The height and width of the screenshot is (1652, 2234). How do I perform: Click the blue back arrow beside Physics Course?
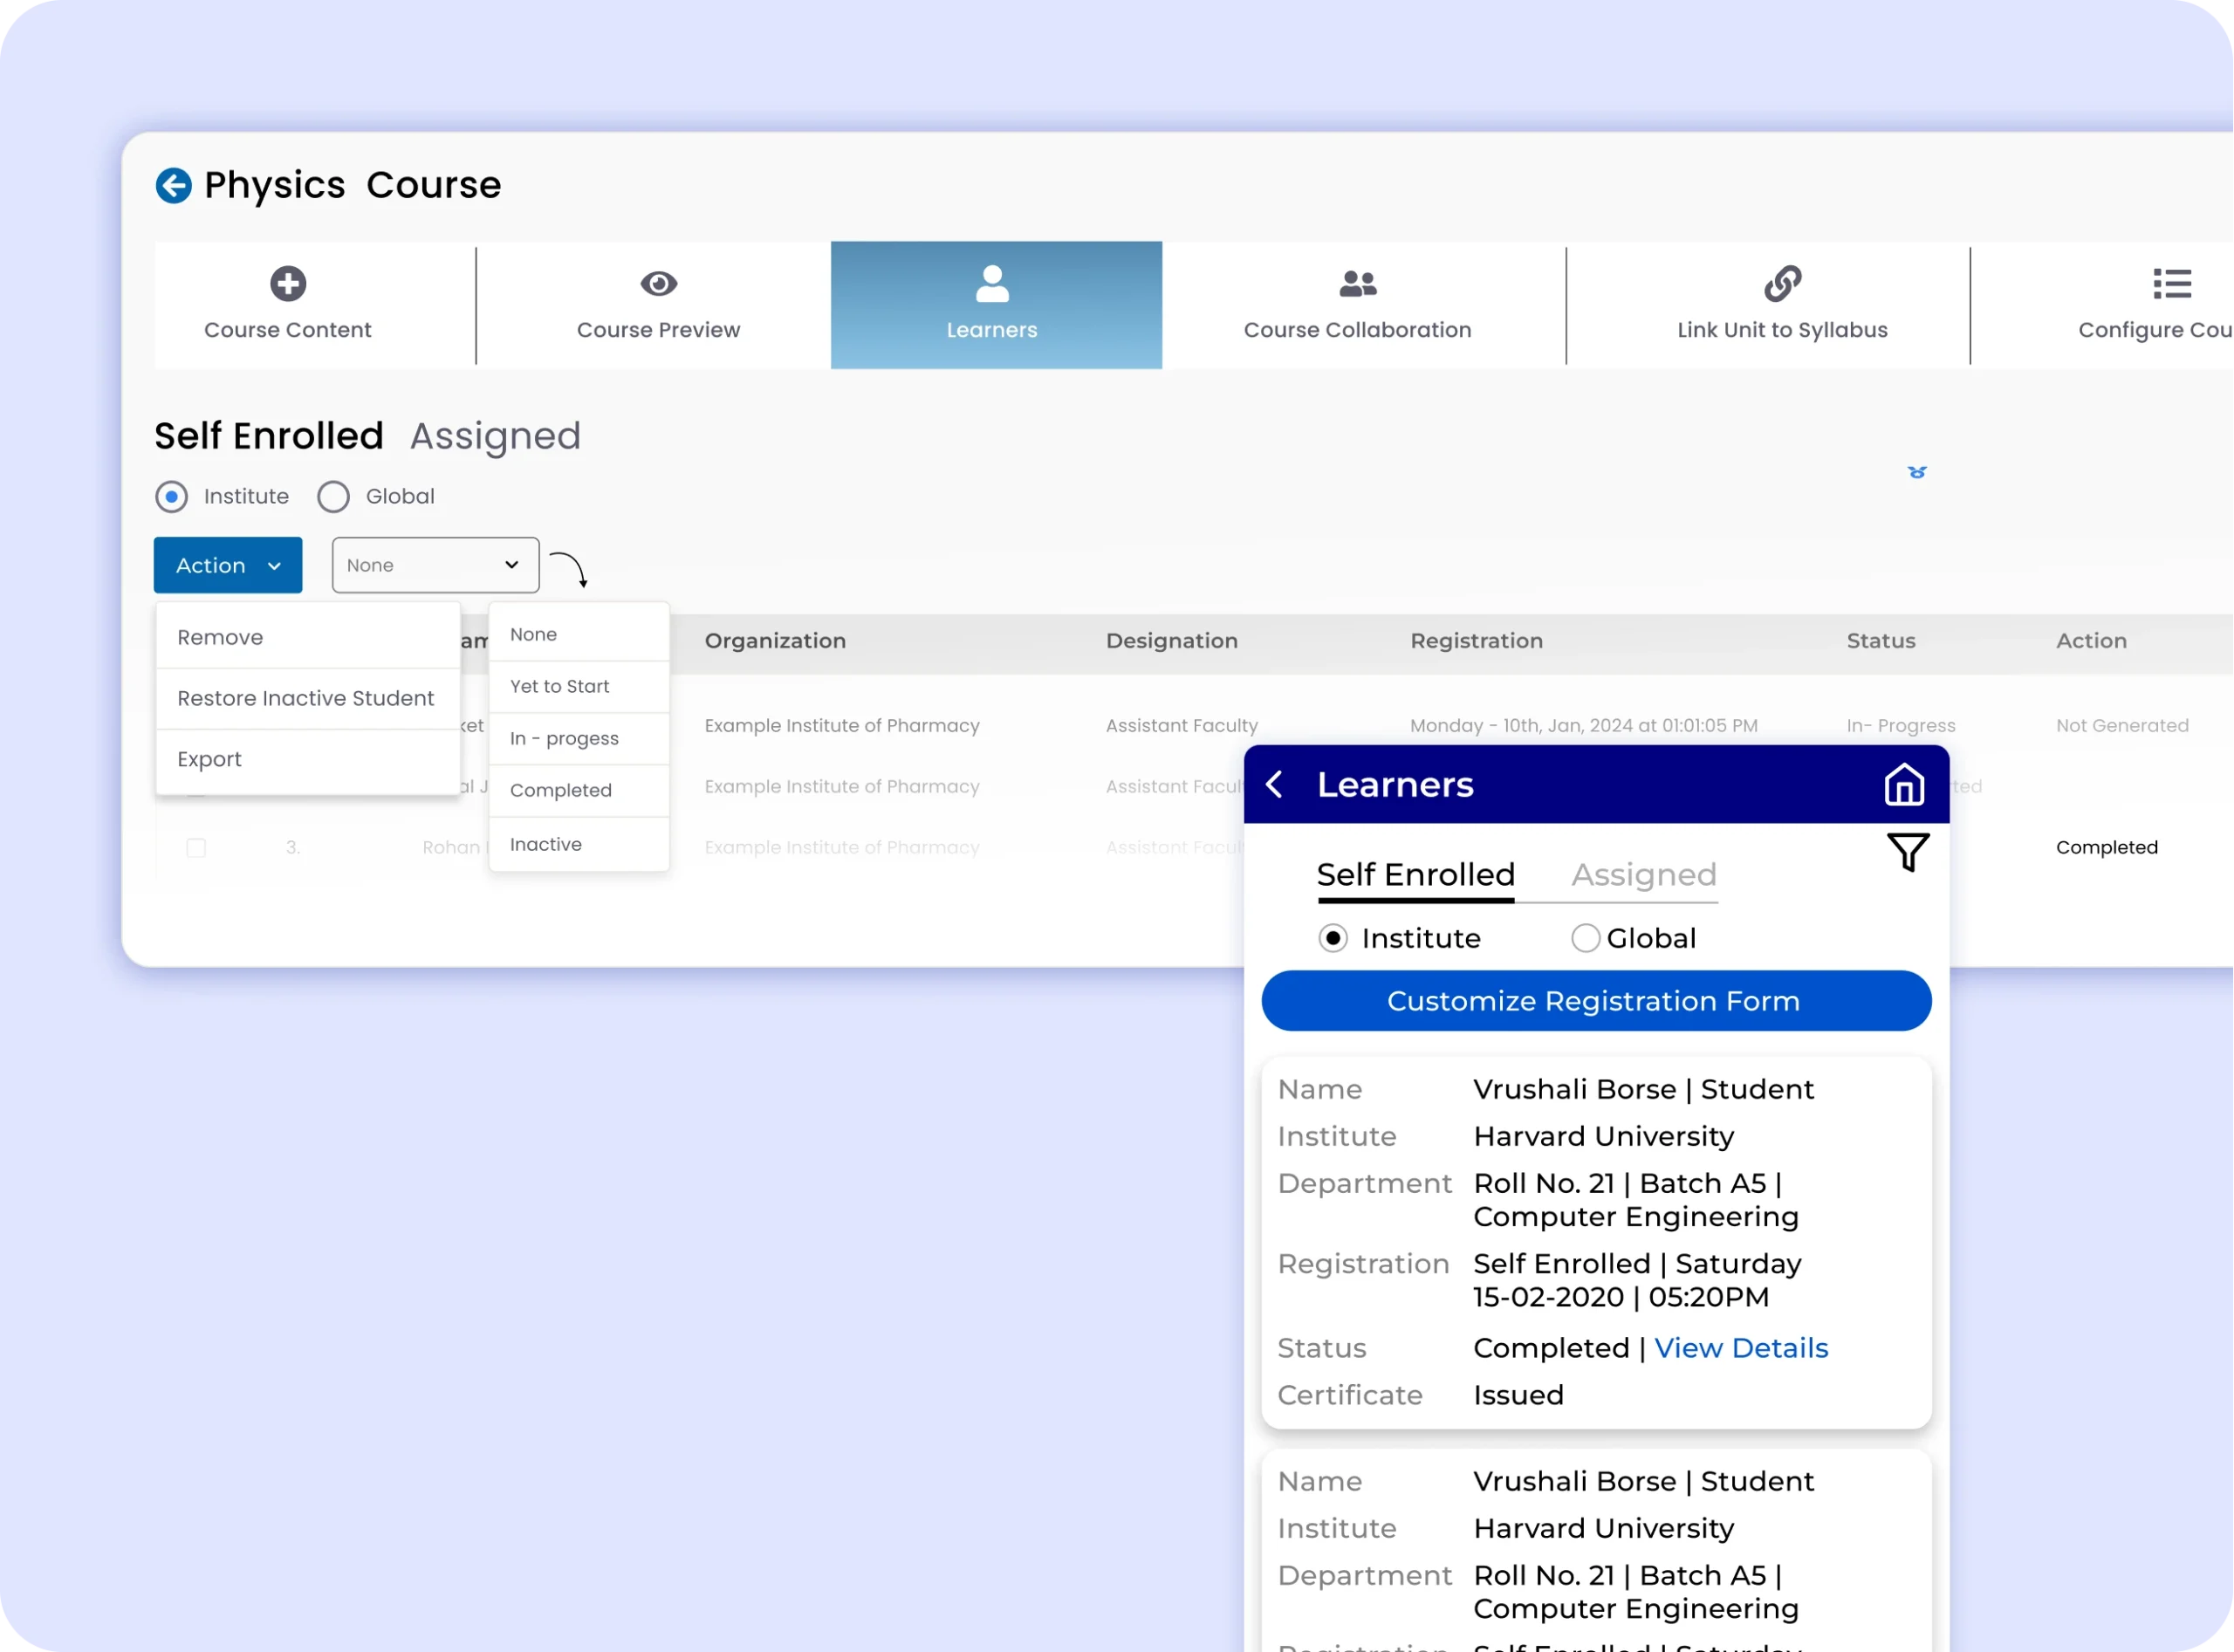coord(173,185)
